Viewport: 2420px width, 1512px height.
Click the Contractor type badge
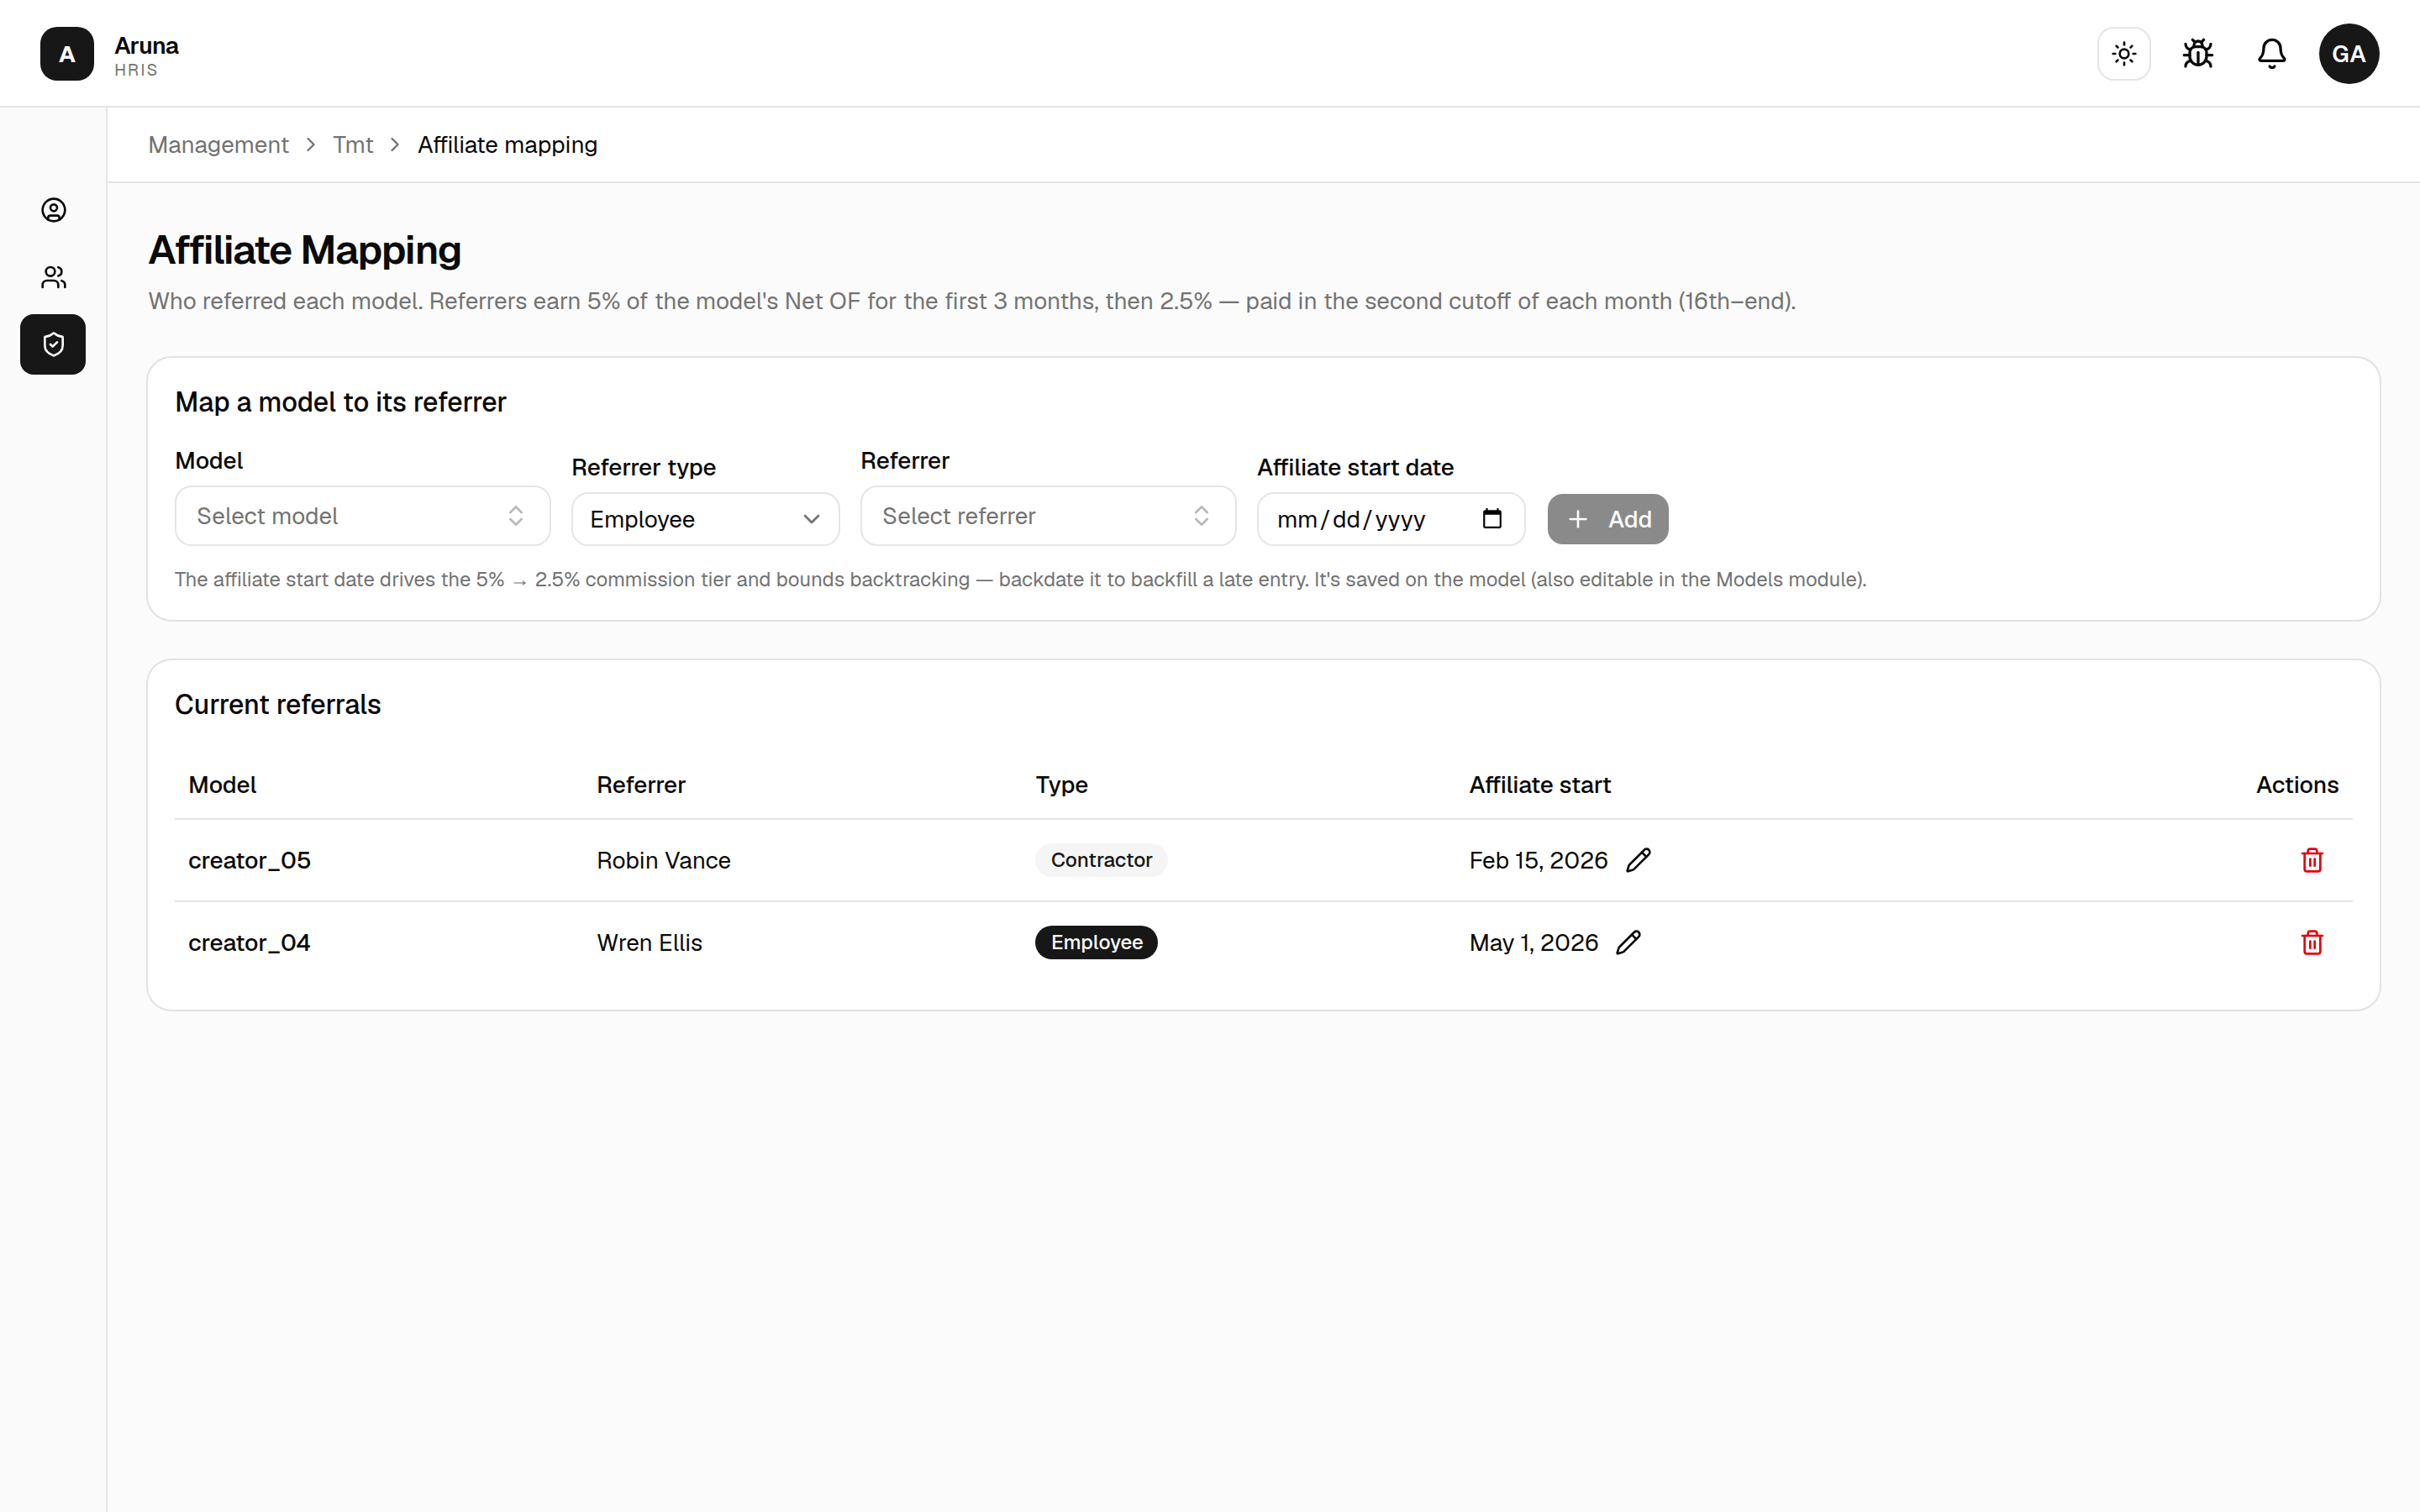point(1101,860)
